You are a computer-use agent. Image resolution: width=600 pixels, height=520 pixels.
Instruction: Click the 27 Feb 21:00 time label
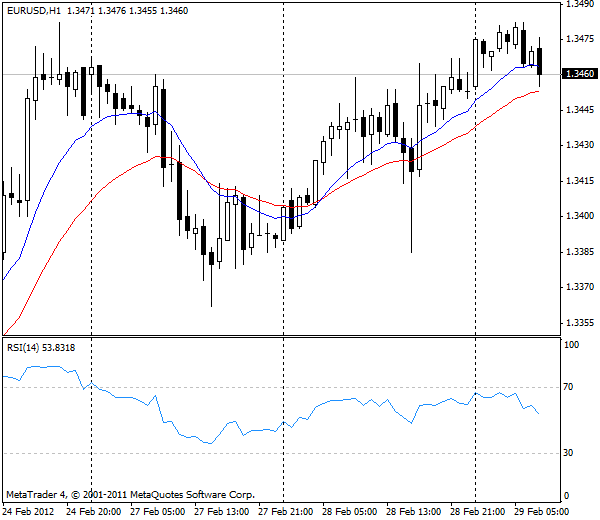pyautogui.click(x=285, y=512)
